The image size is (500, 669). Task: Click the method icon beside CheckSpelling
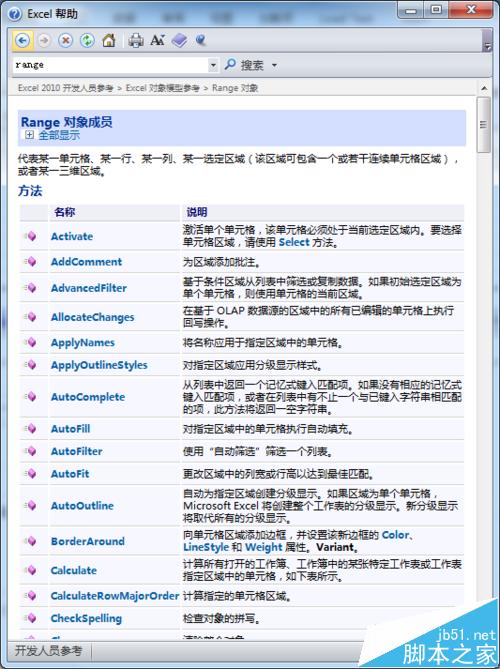[x=31, y=618]
